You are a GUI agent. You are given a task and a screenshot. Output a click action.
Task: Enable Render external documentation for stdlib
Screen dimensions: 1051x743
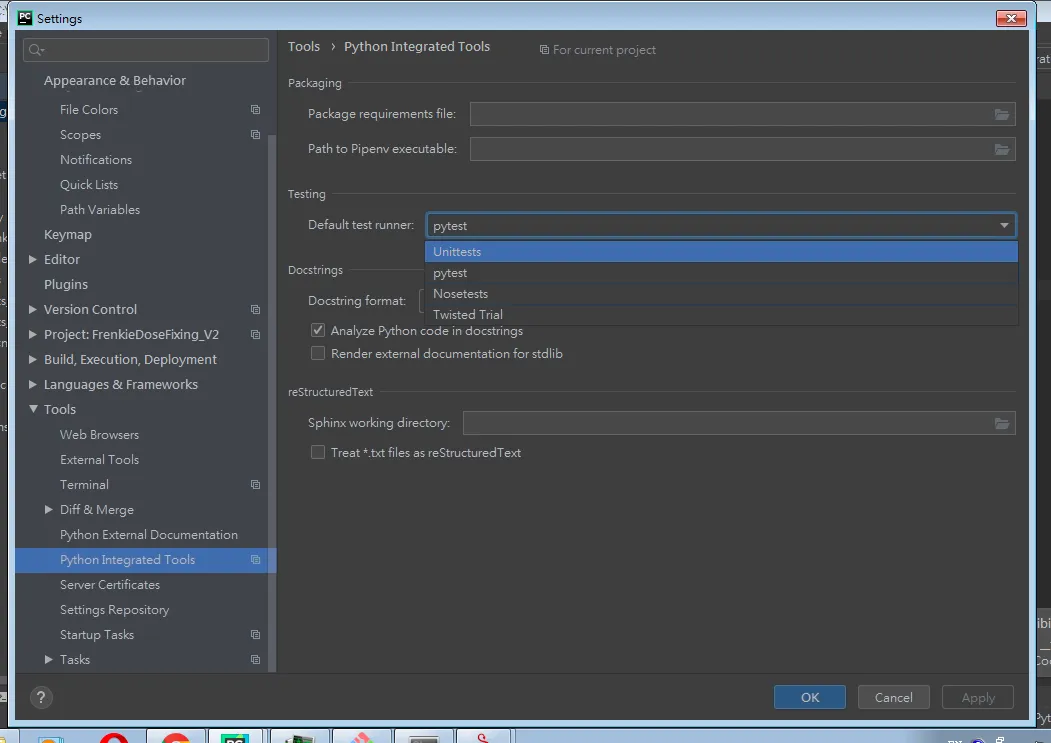pyautogui.click(x=318, y=353)
